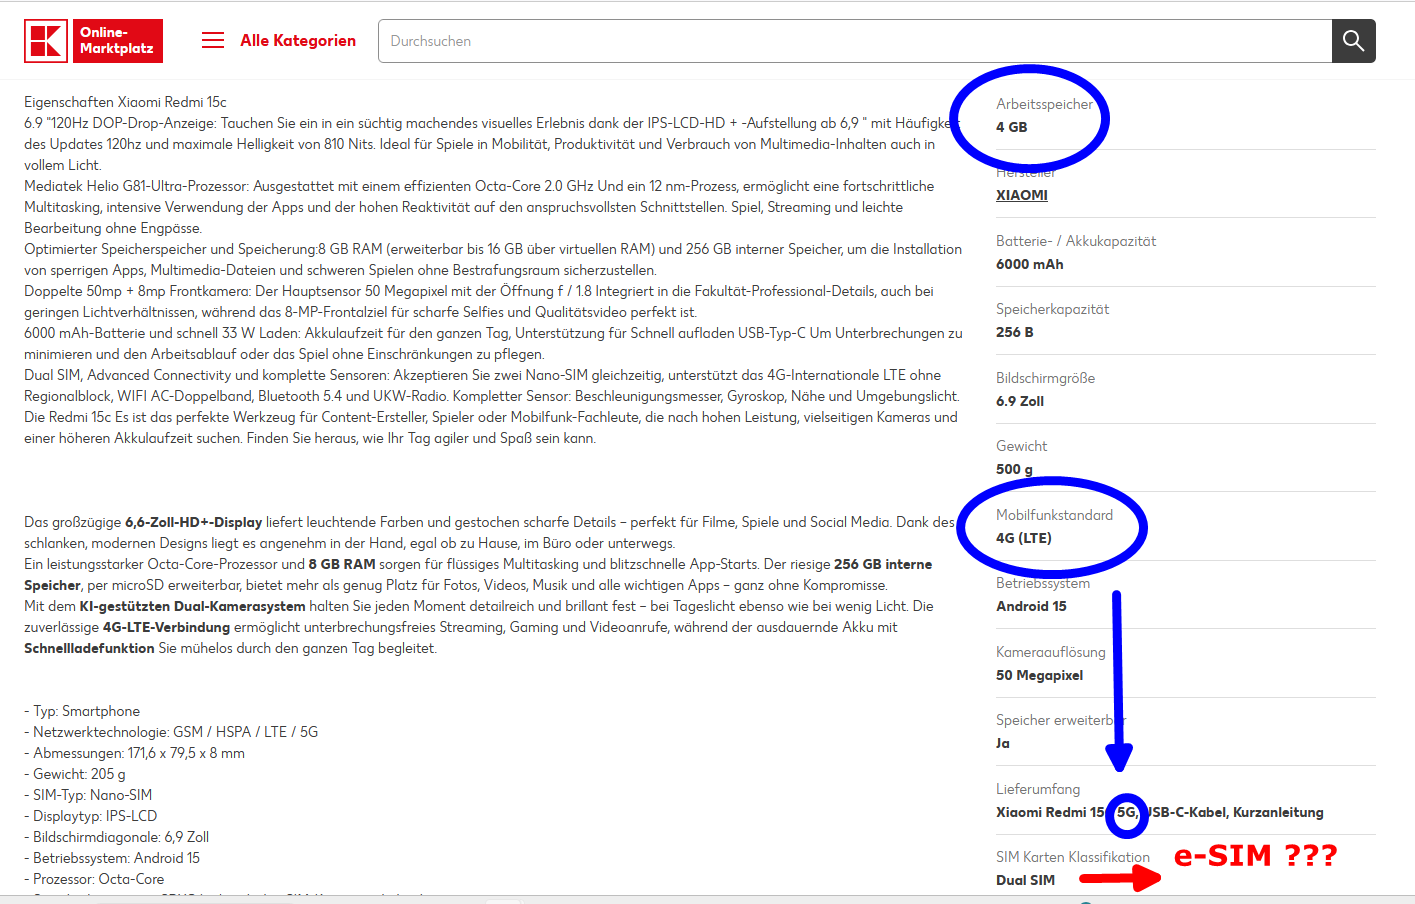Click the Abmessungen 171,6 x 79,5 line
Image resolution: width=1415 pixels, height=904 pixels.
134,753
